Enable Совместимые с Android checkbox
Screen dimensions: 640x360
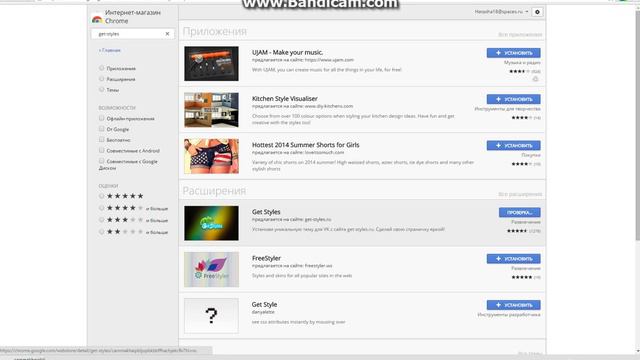pos(102,150)
